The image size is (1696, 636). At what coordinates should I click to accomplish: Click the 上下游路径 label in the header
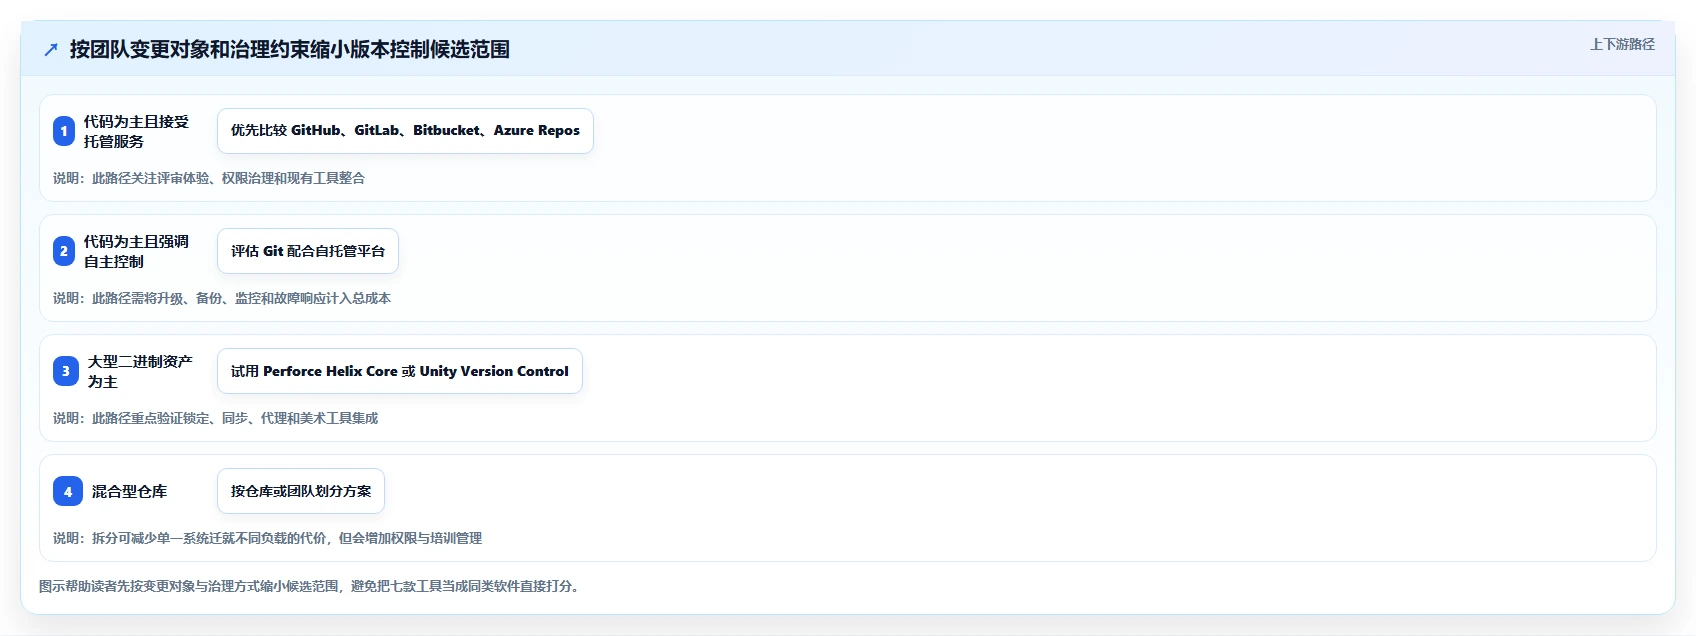pyautogui.click(x=1622, y=44)
